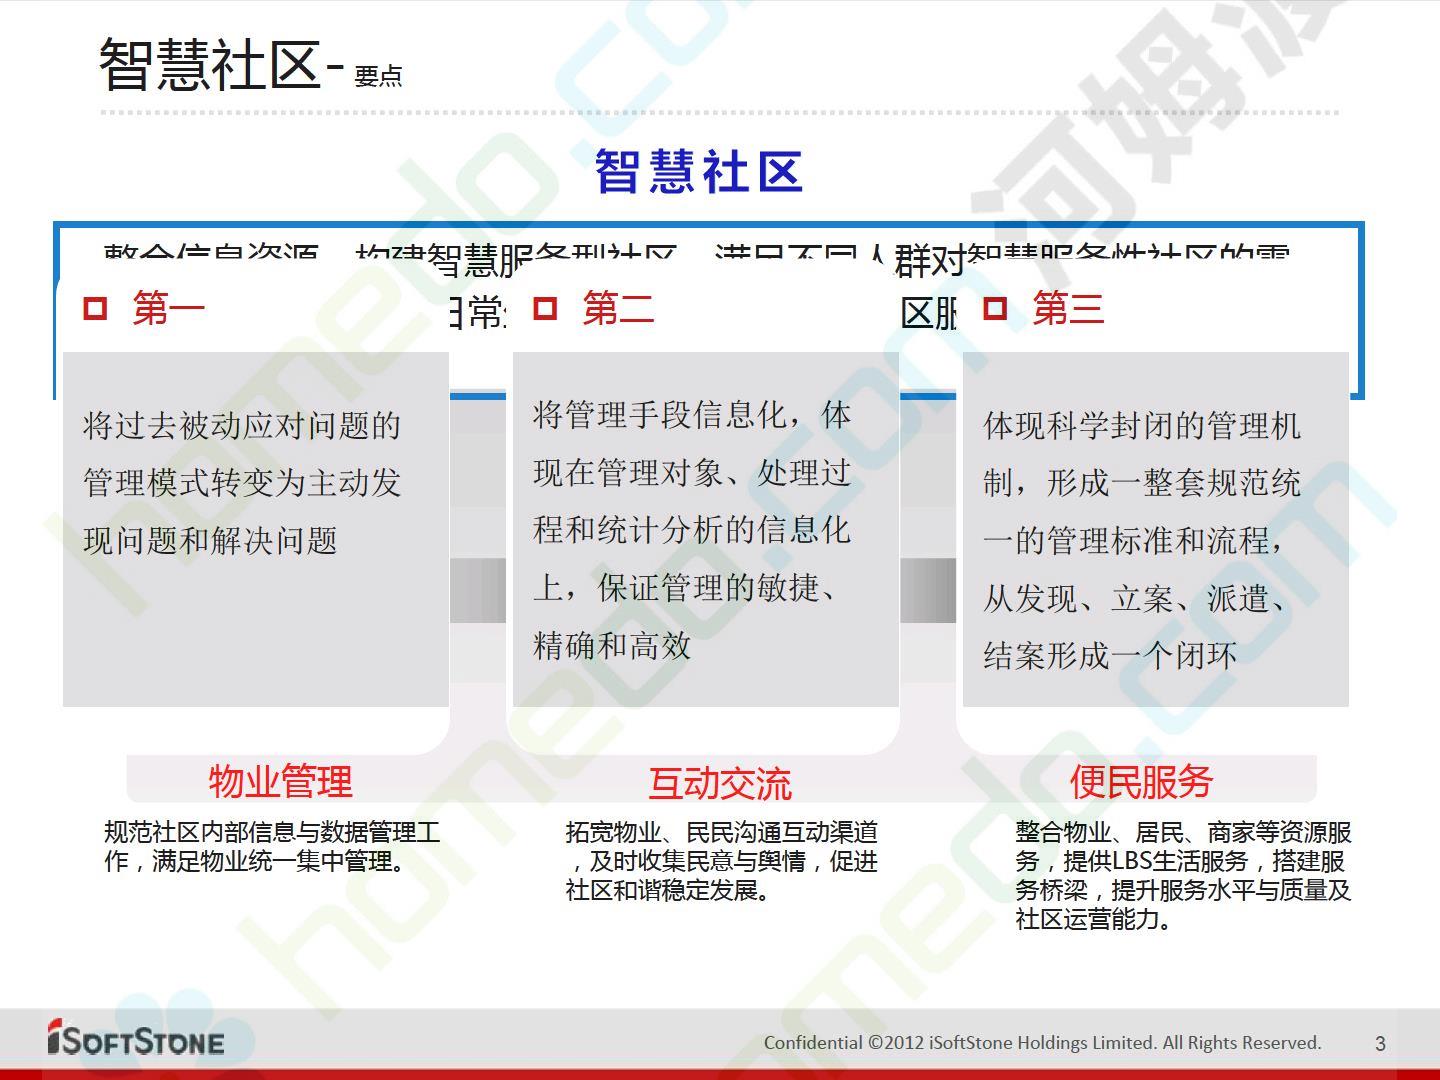
Task: Click the red square bullet beside 第三
Action: [995, 308]
